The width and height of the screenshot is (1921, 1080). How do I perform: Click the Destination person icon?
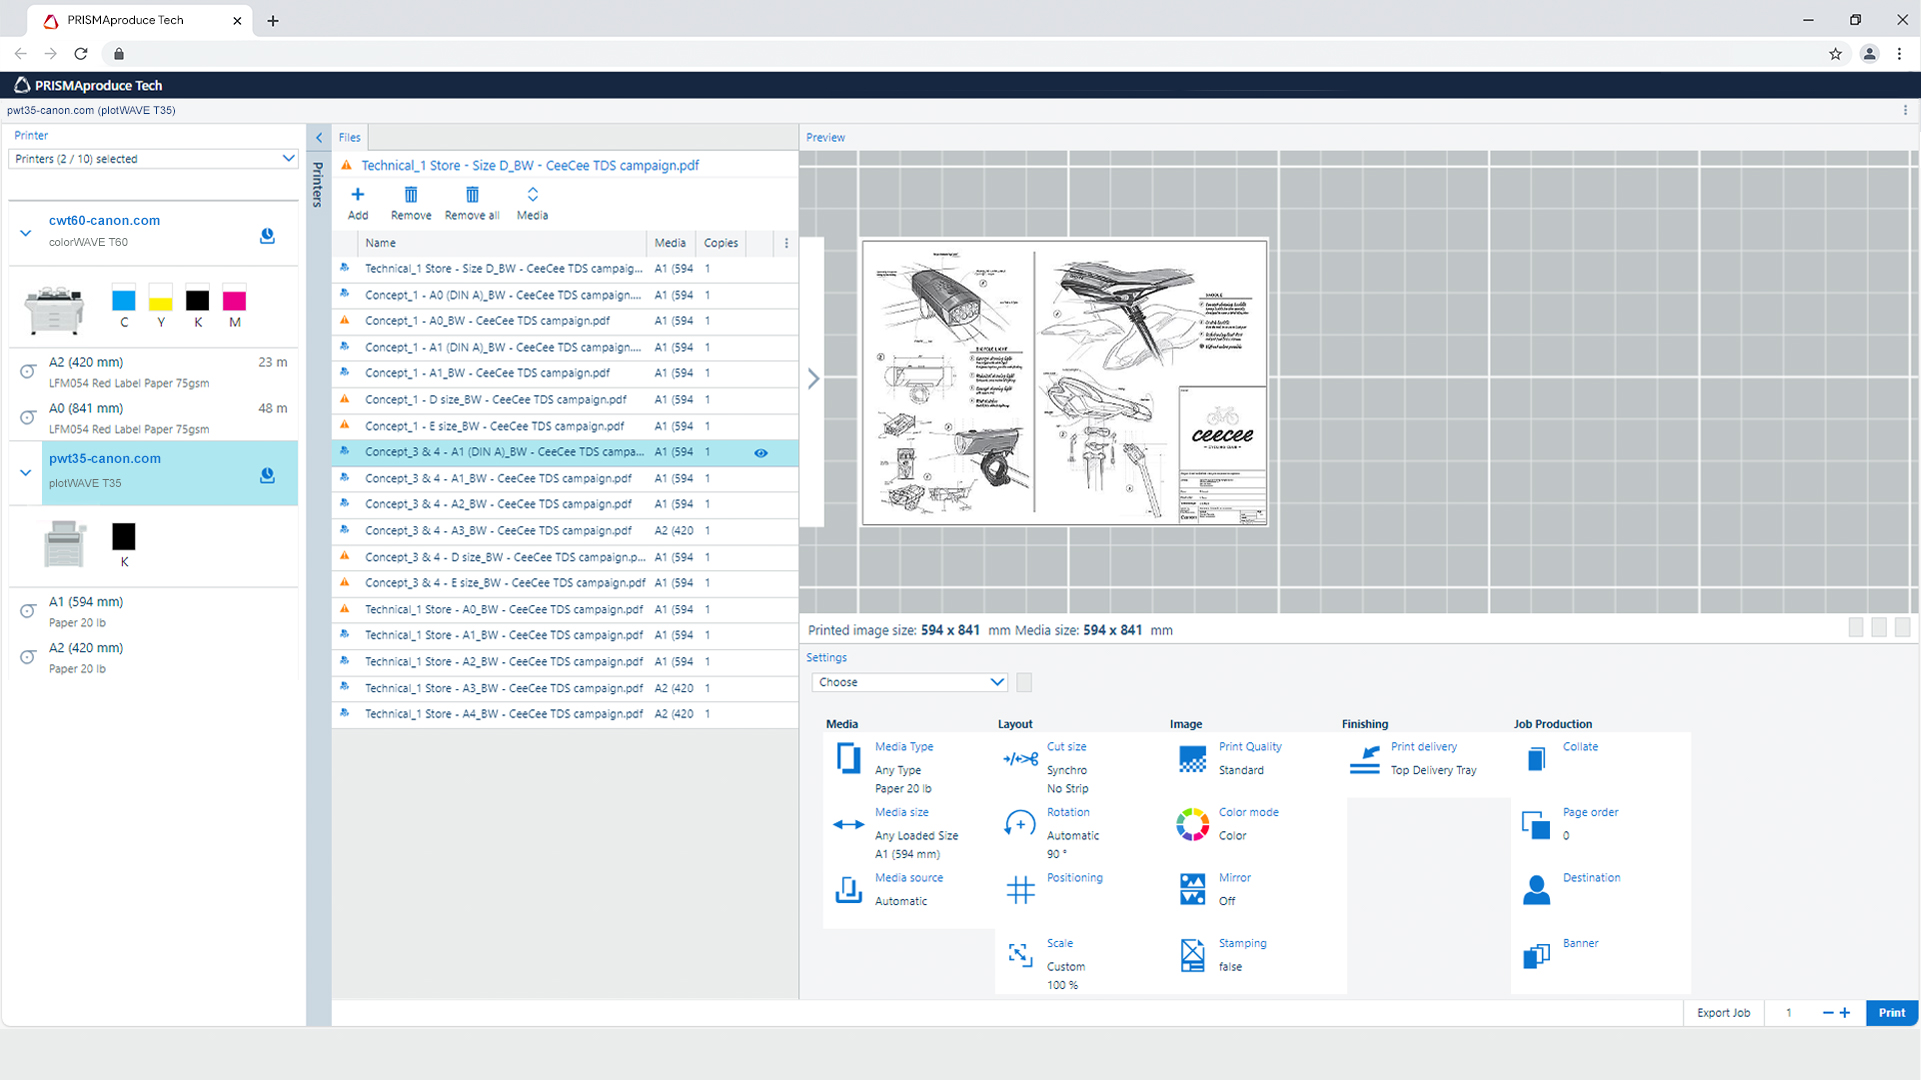[1536, 889]
